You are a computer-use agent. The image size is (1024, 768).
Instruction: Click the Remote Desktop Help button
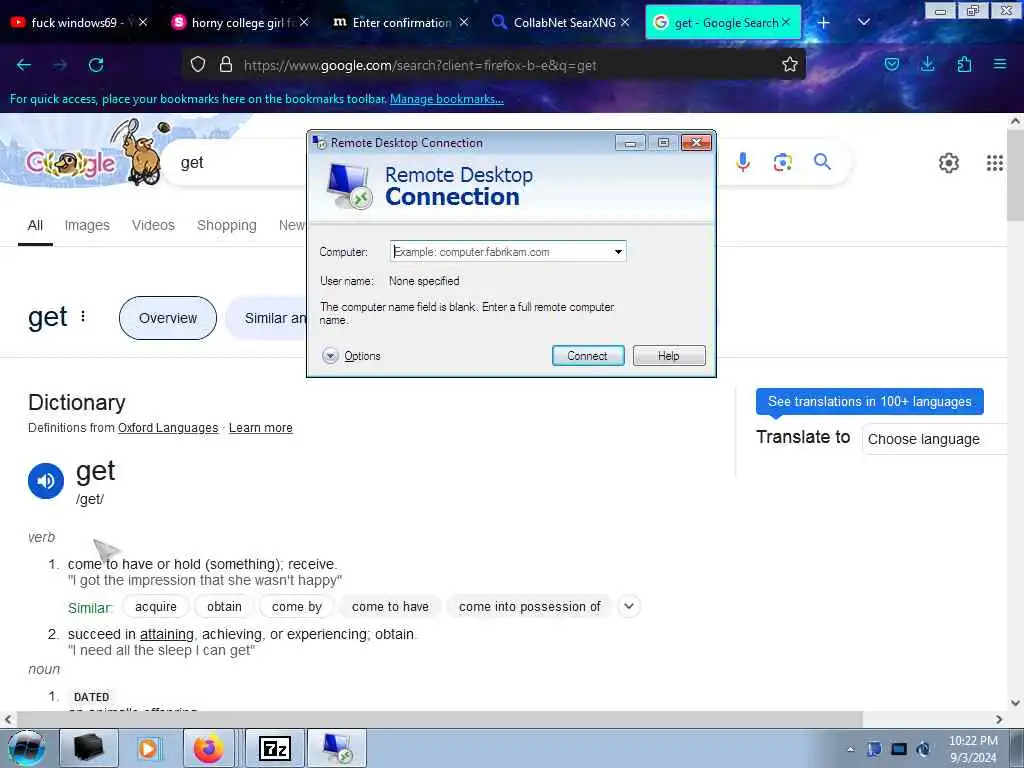pyautogui.click(x=669, y=356)
